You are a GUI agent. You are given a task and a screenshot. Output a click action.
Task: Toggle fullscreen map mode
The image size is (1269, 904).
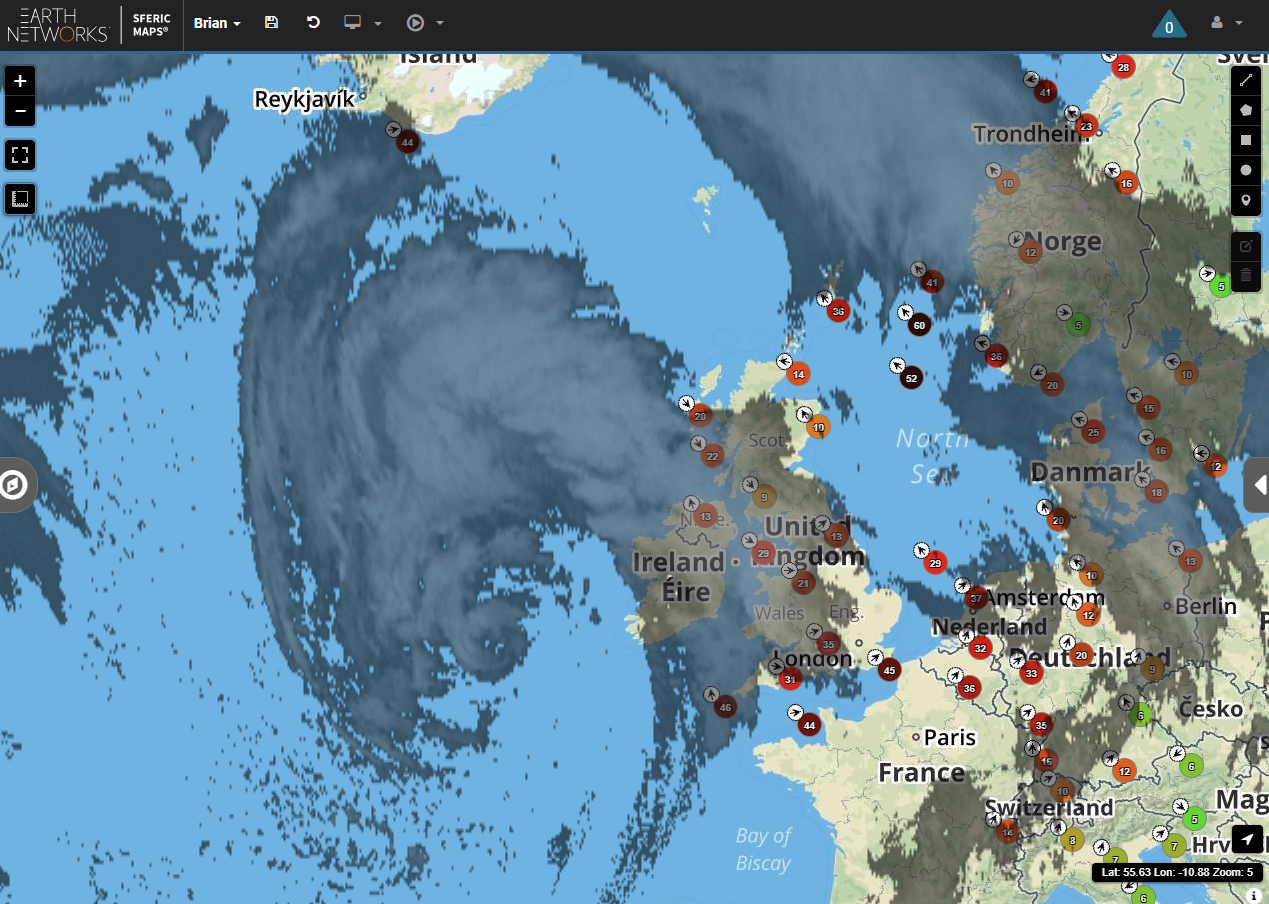click(x=20, y=155)
